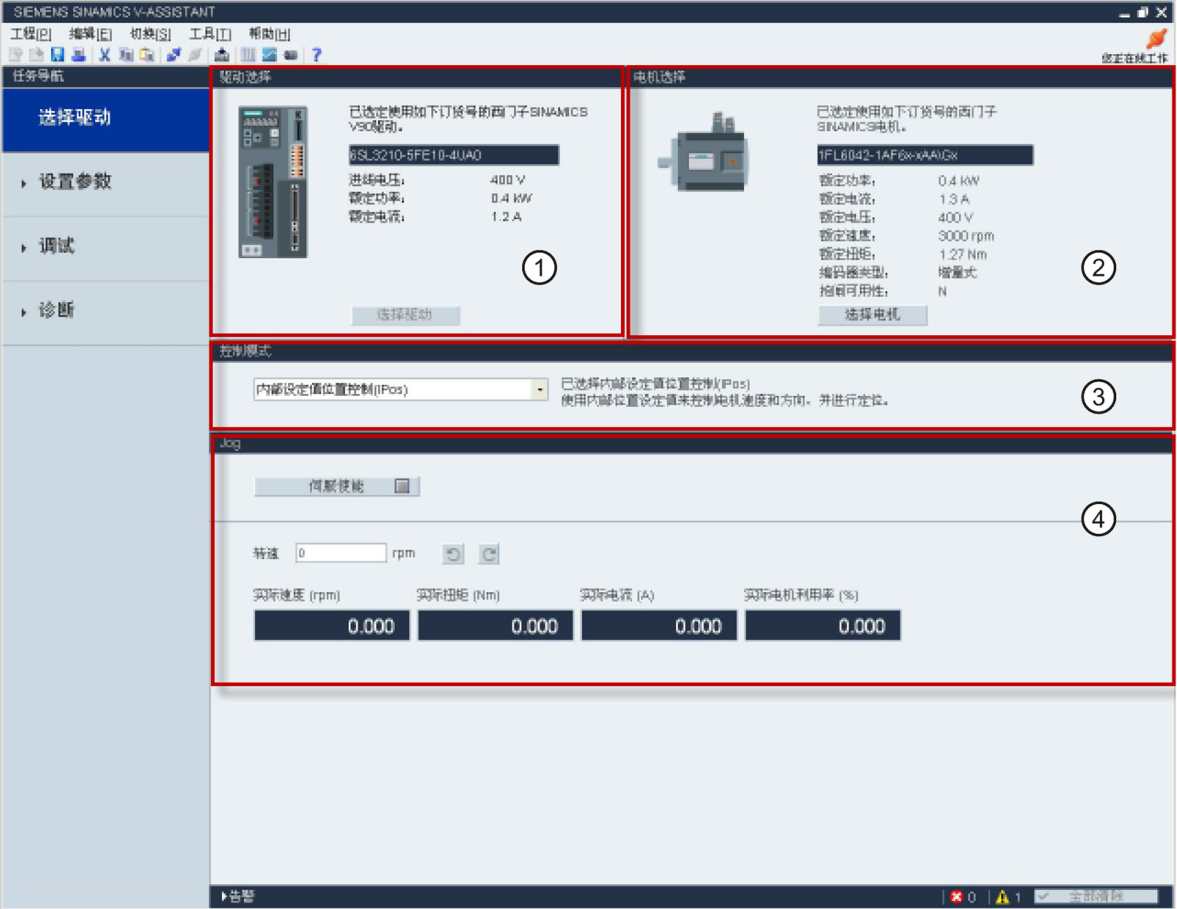Click the Copy toolbar icon
The image size is (1177, 909).
(x=125, y=55)
